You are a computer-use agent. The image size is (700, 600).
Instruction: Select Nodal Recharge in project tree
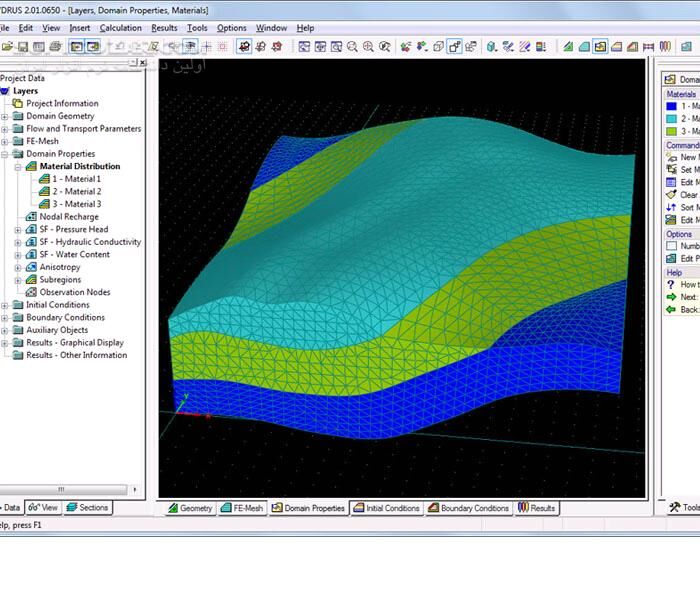pos(68,217)
